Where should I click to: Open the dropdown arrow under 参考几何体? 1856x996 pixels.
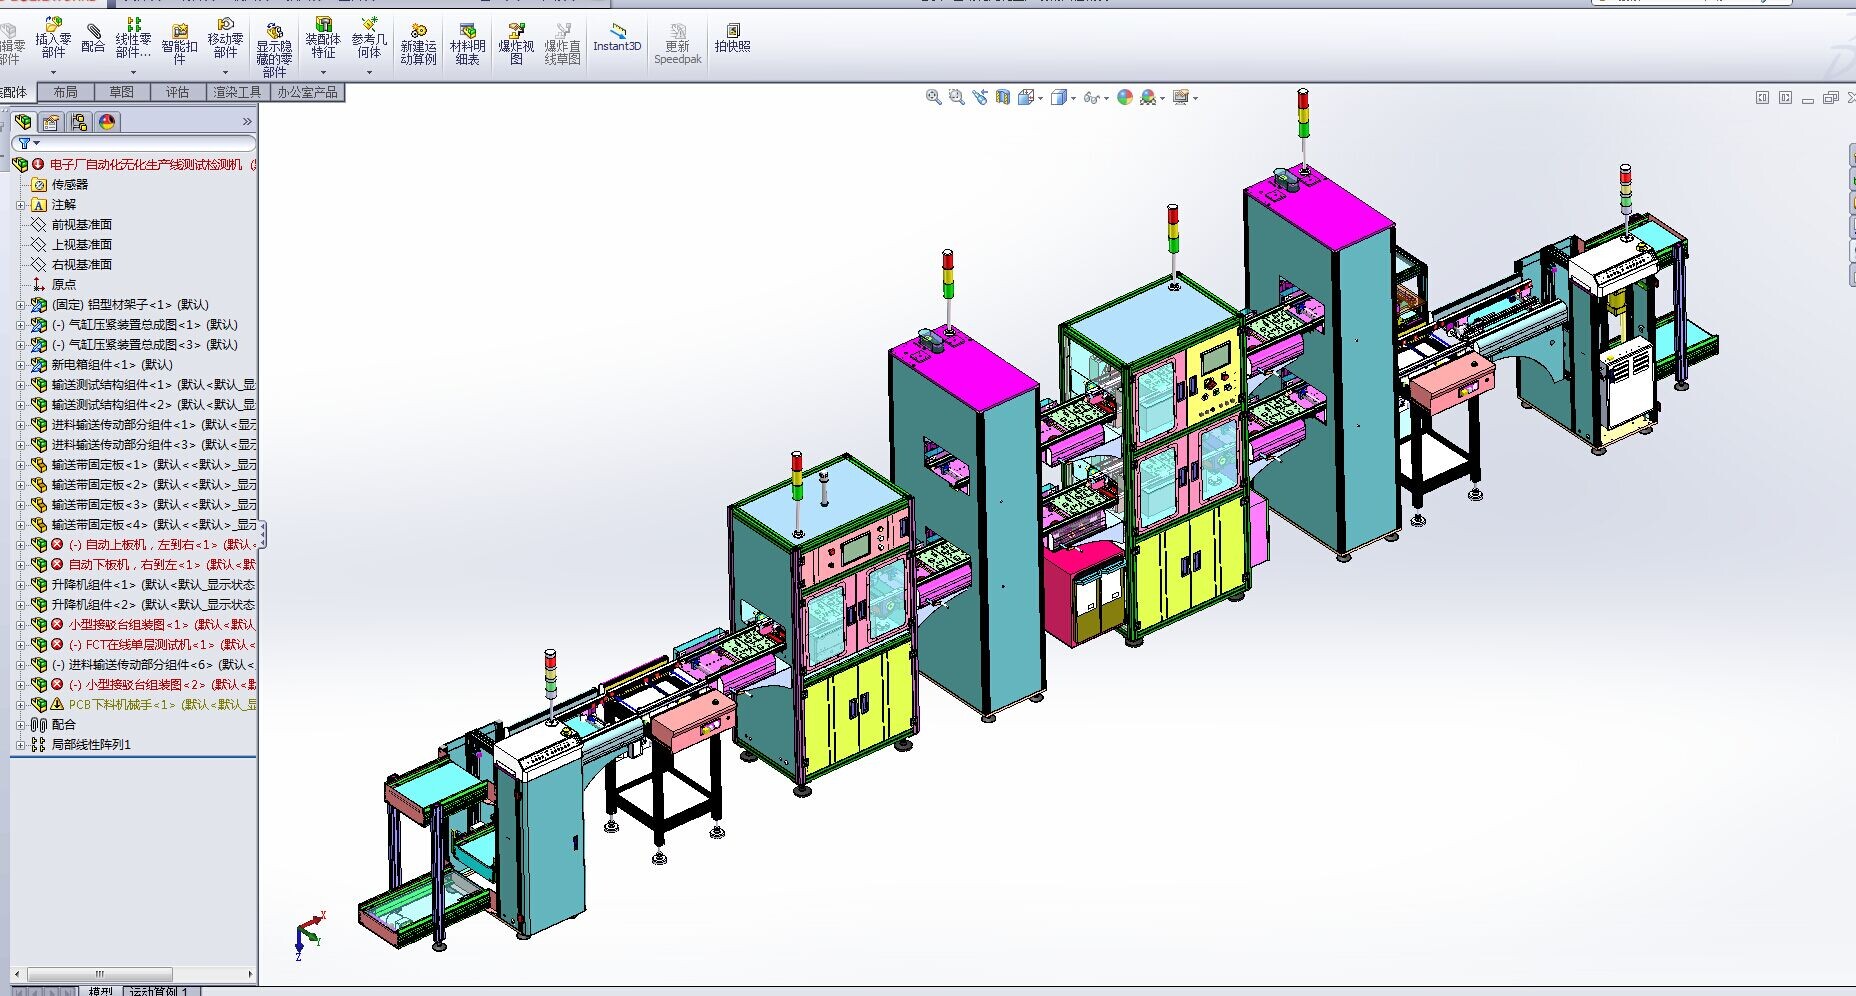click(369, 72)
